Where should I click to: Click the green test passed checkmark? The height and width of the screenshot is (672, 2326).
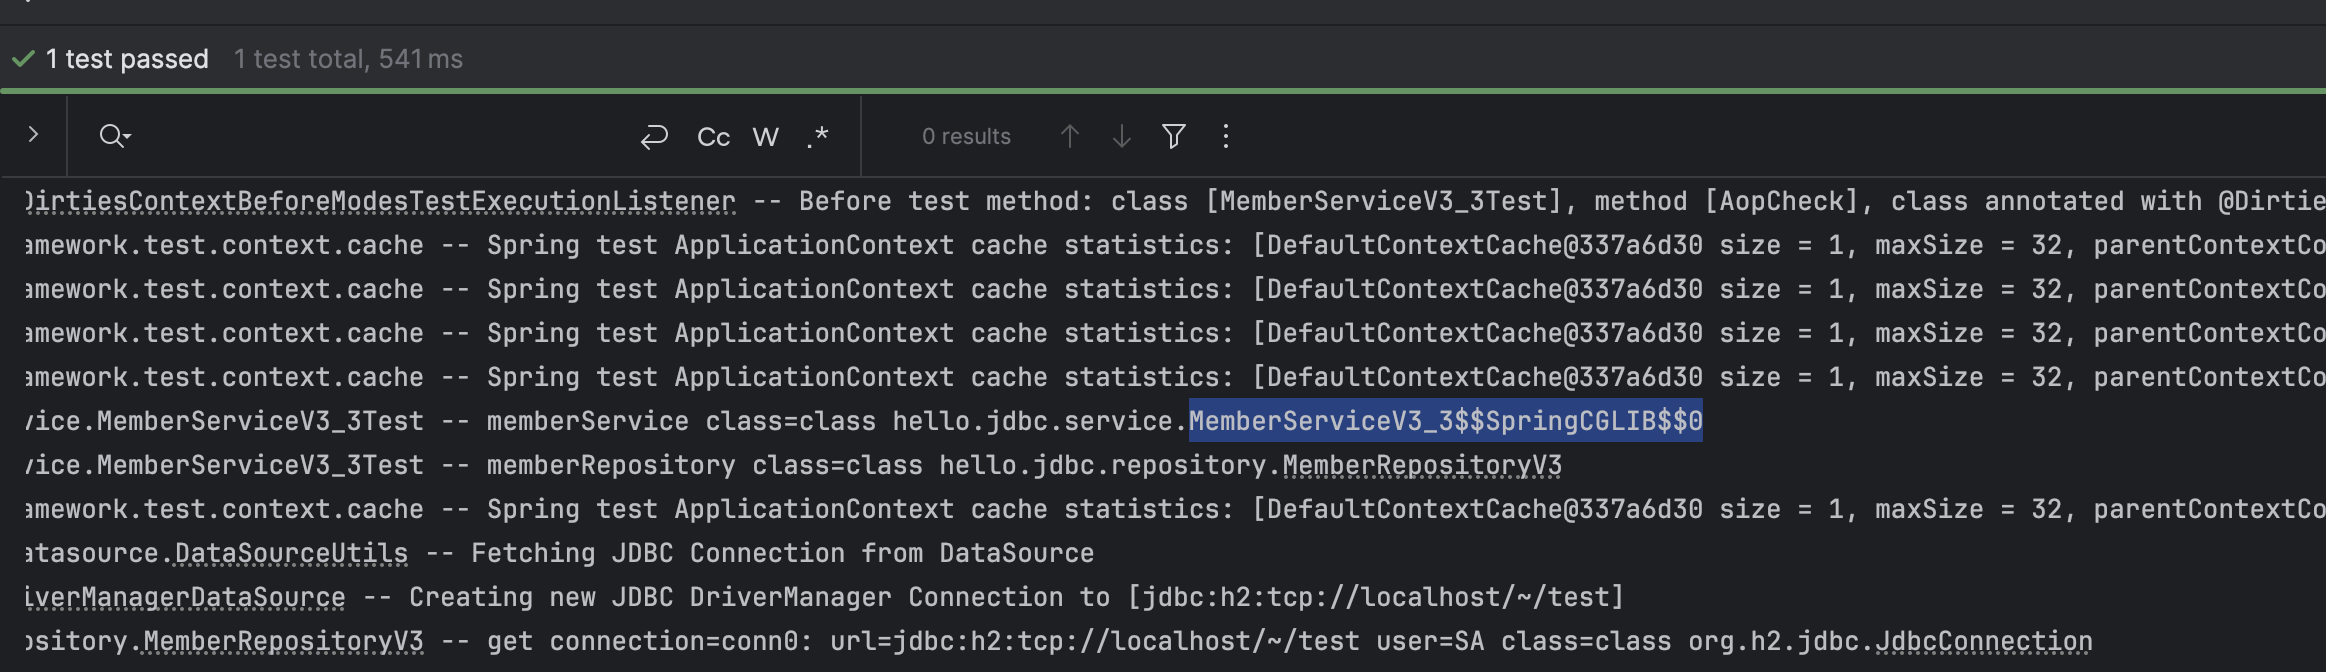click(x=23, y=59)
